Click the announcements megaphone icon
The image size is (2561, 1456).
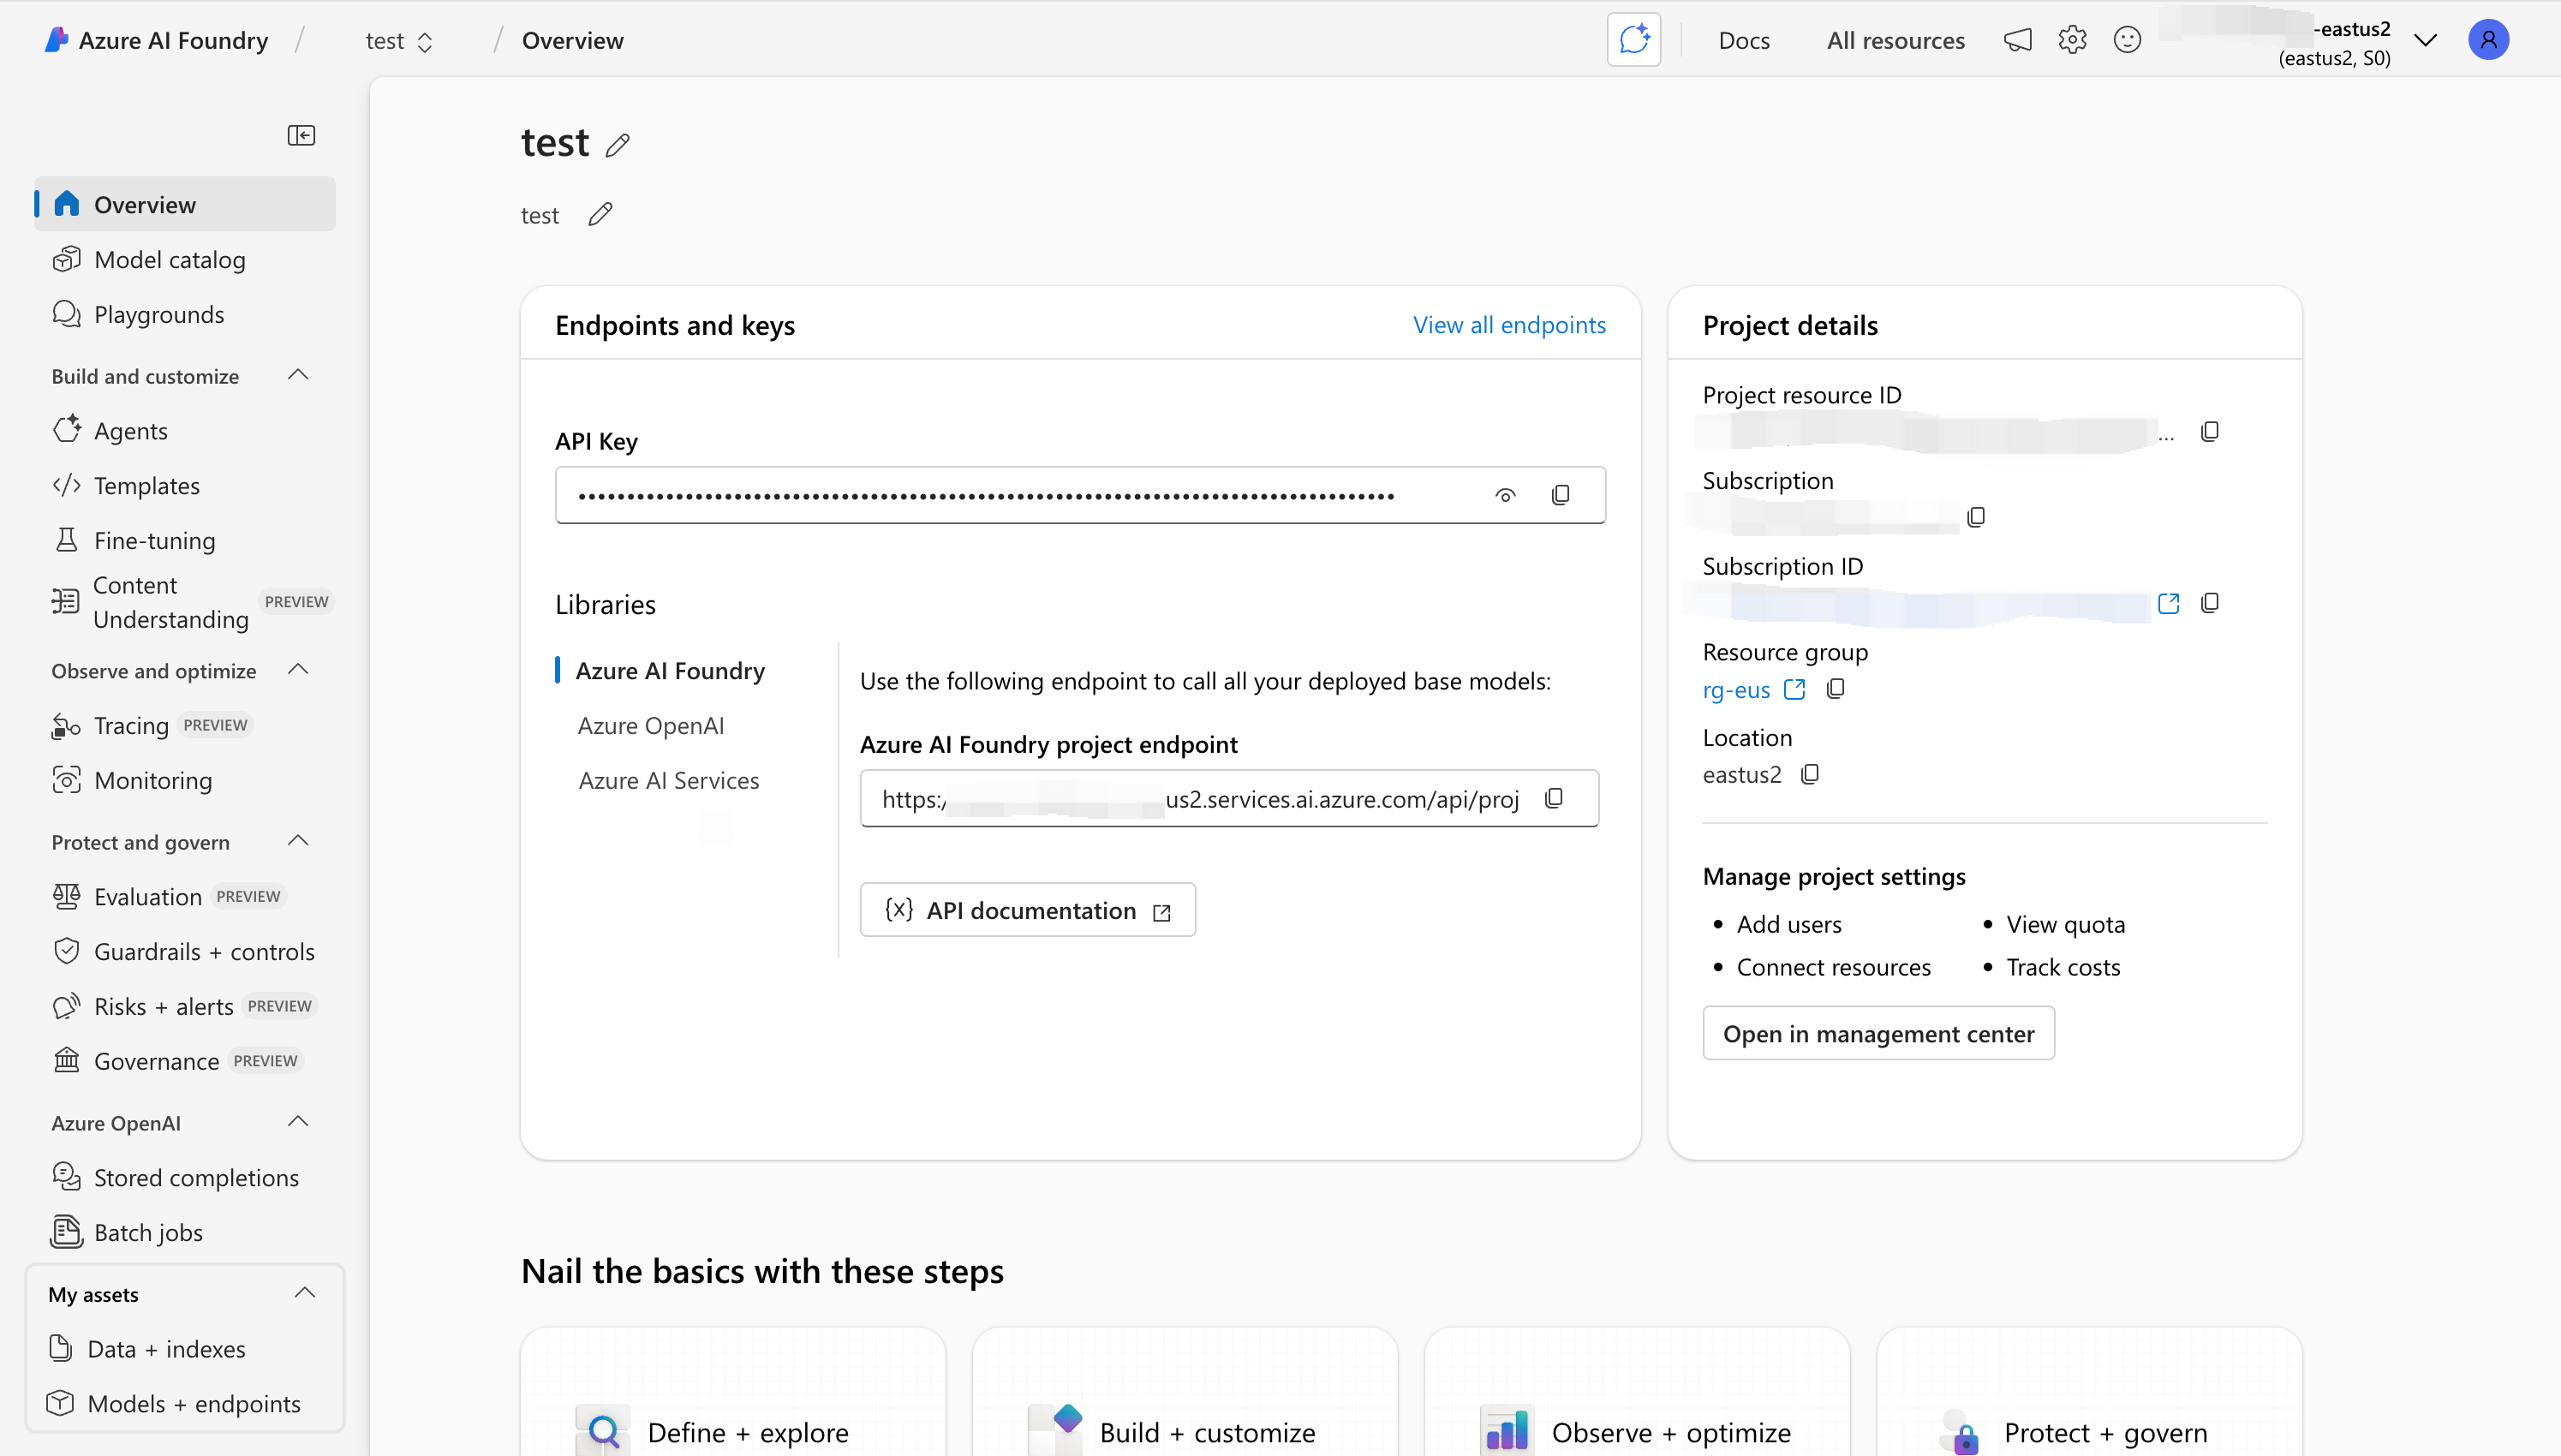point(2018,40)
